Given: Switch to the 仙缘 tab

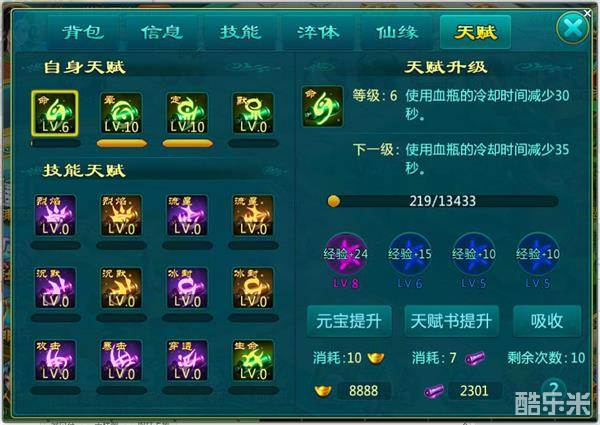Looking at the screenshot, I should click(397, 33).
